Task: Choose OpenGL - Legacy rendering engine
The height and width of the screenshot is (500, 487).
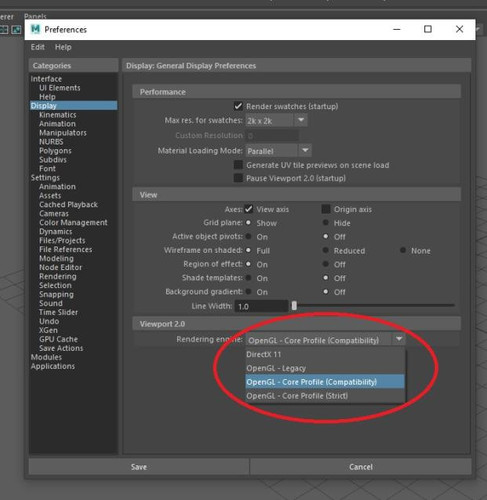Action: pos(325,368)
